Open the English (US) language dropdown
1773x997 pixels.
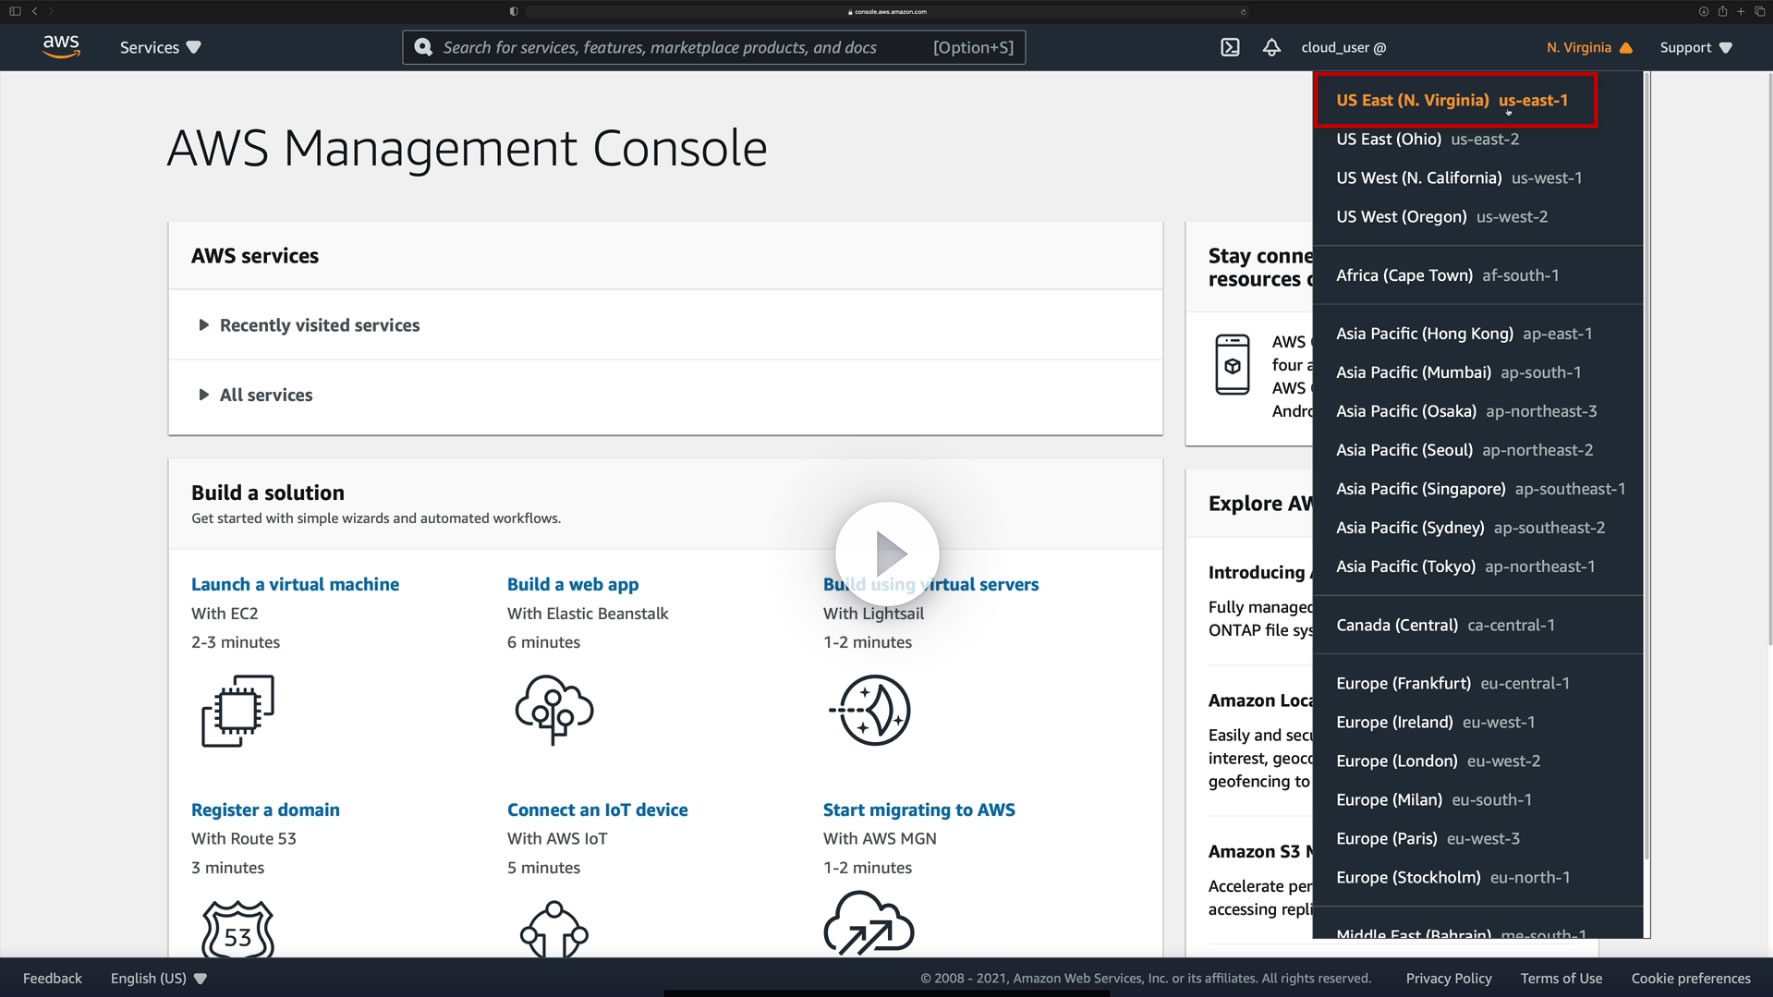(159, 978)
